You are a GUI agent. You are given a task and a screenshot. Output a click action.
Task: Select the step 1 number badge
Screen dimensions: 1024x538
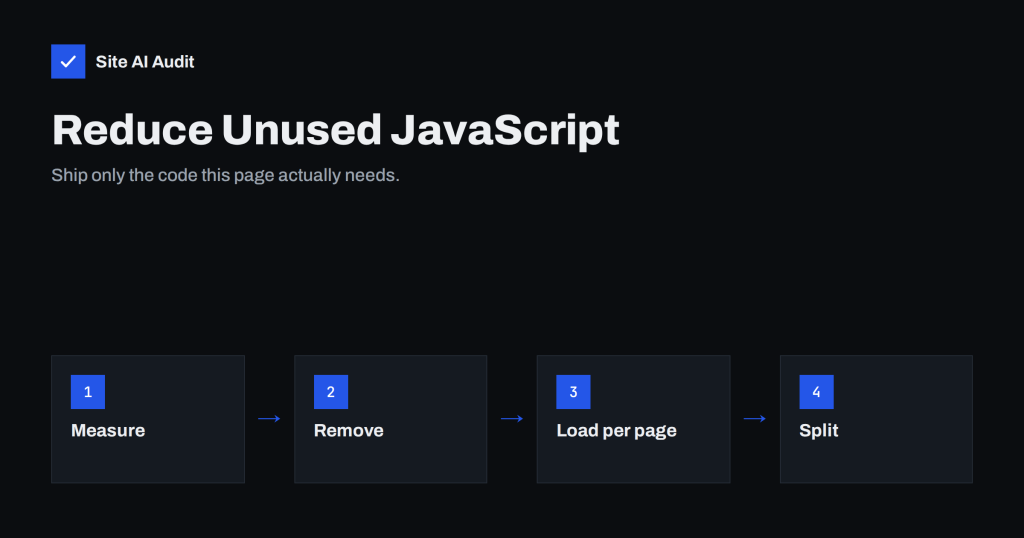tap(88, 392)
